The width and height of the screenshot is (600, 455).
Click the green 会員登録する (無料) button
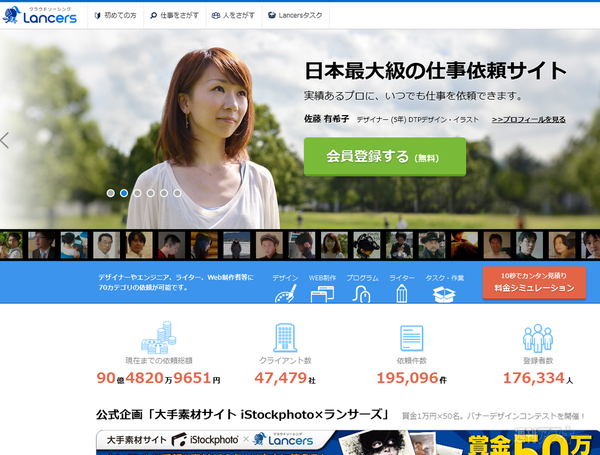pos(385,157)
